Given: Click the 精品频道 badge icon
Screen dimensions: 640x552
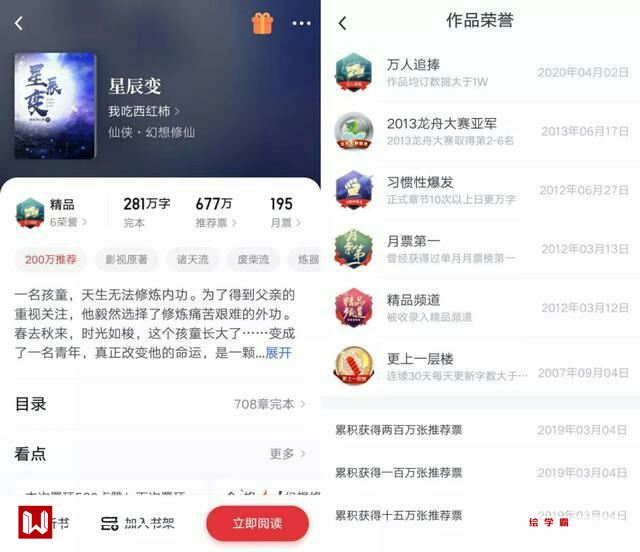Looking at the screenshot, I should [353, 307].
